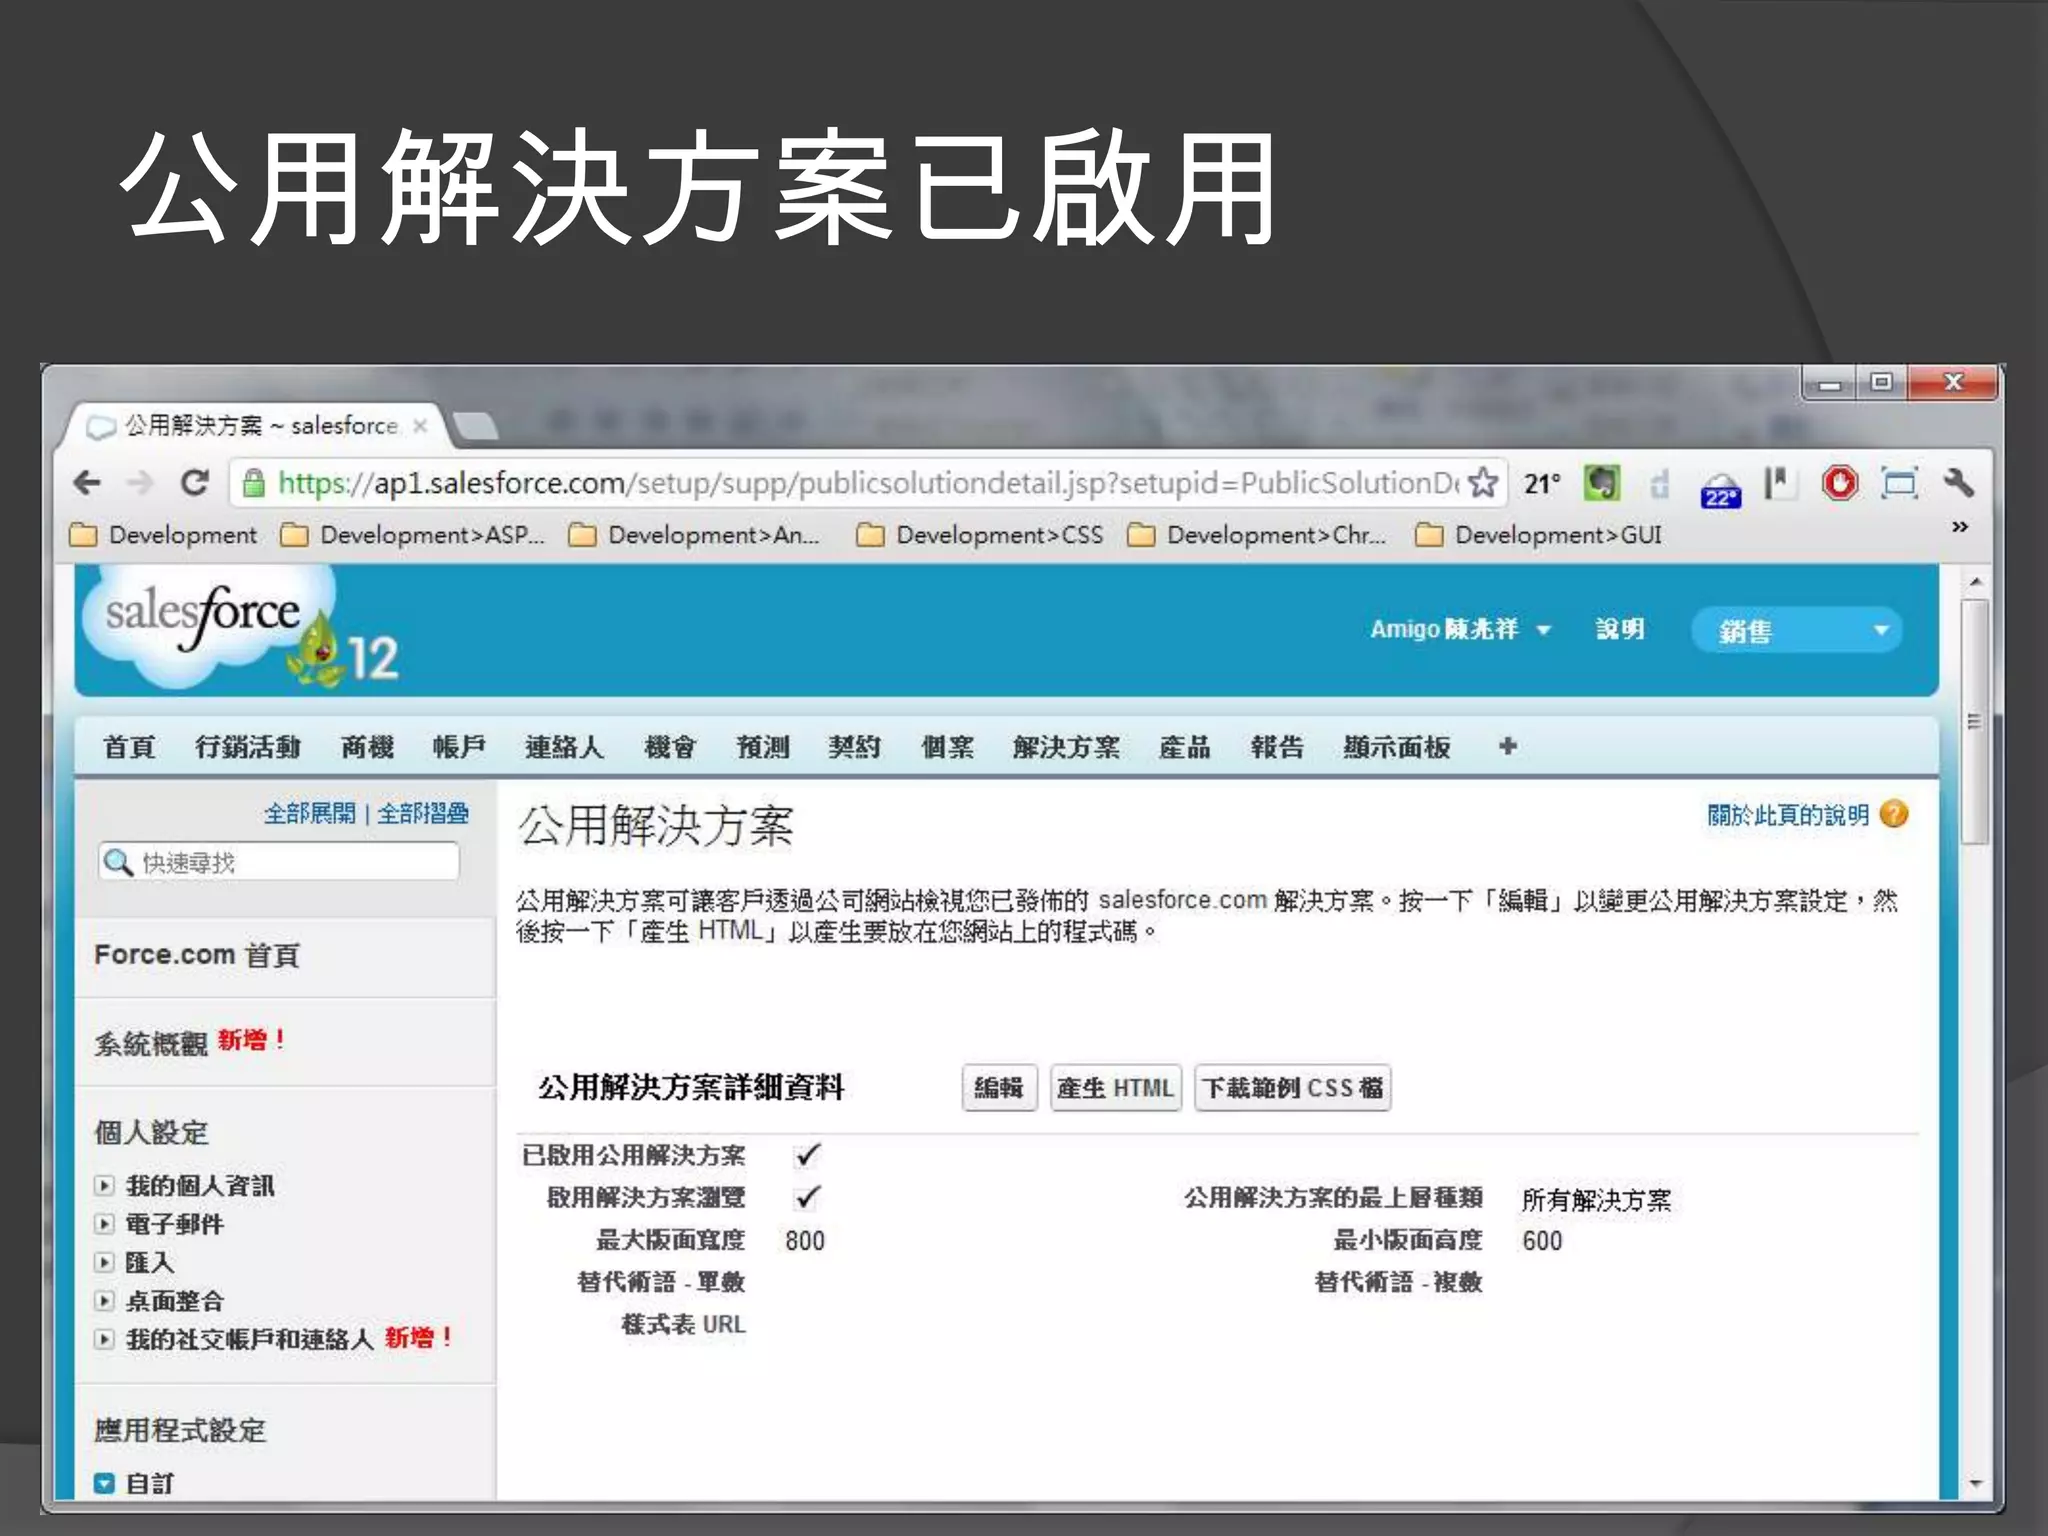Image resolution: width=2048 pixels, height=1536 pixels.
Task: Click the 所有解決方案 value
Action: [1596, 1199]
